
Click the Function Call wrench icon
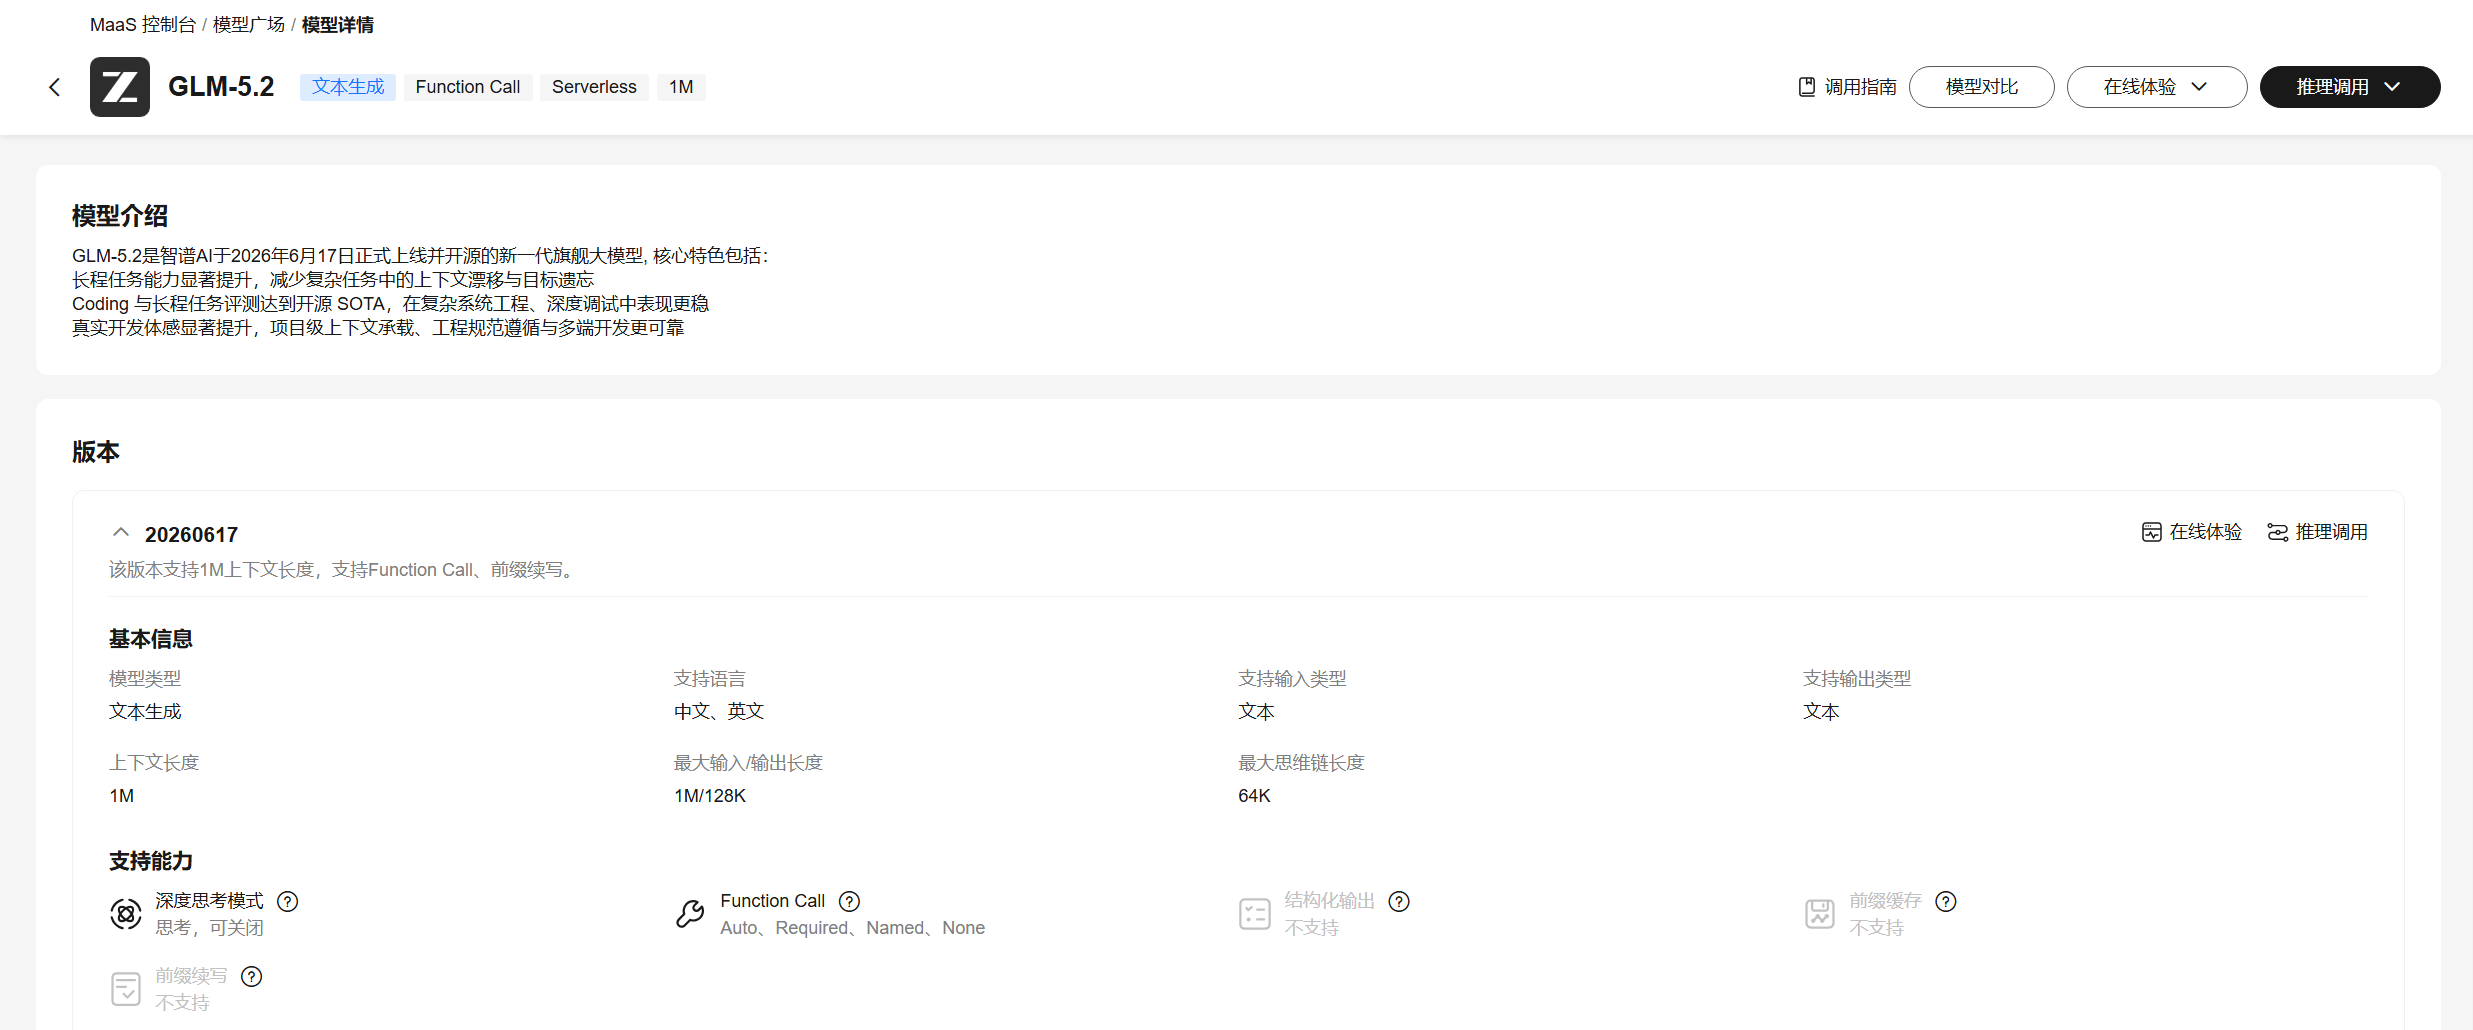[x=690, y=913]
